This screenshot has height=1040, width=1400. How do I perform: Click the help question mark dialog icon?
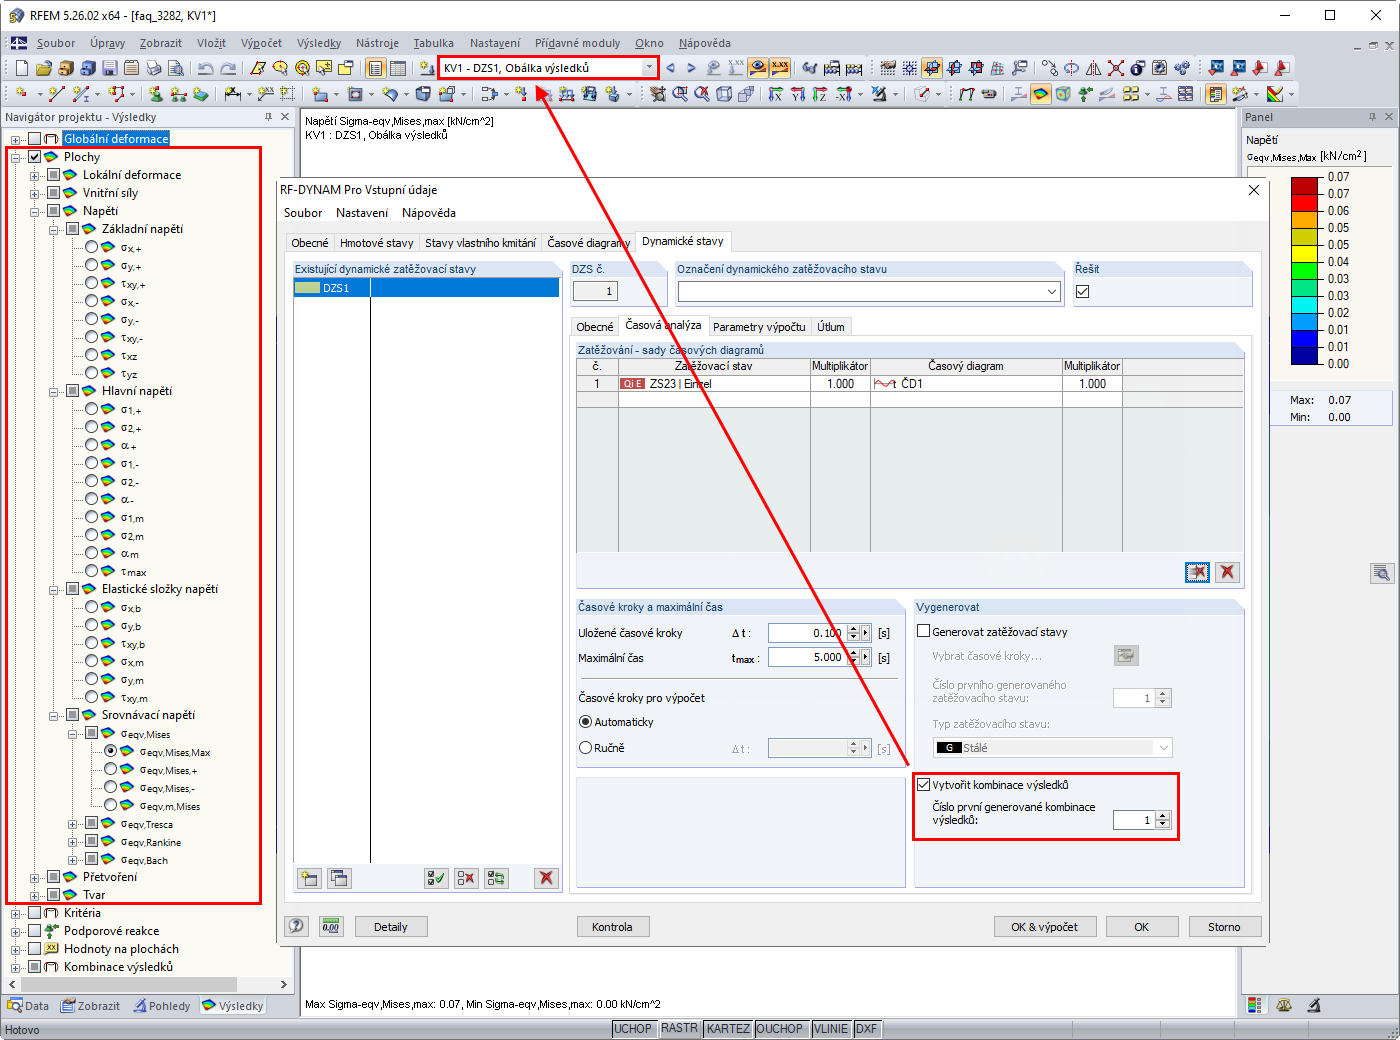[x=296, y=926]
